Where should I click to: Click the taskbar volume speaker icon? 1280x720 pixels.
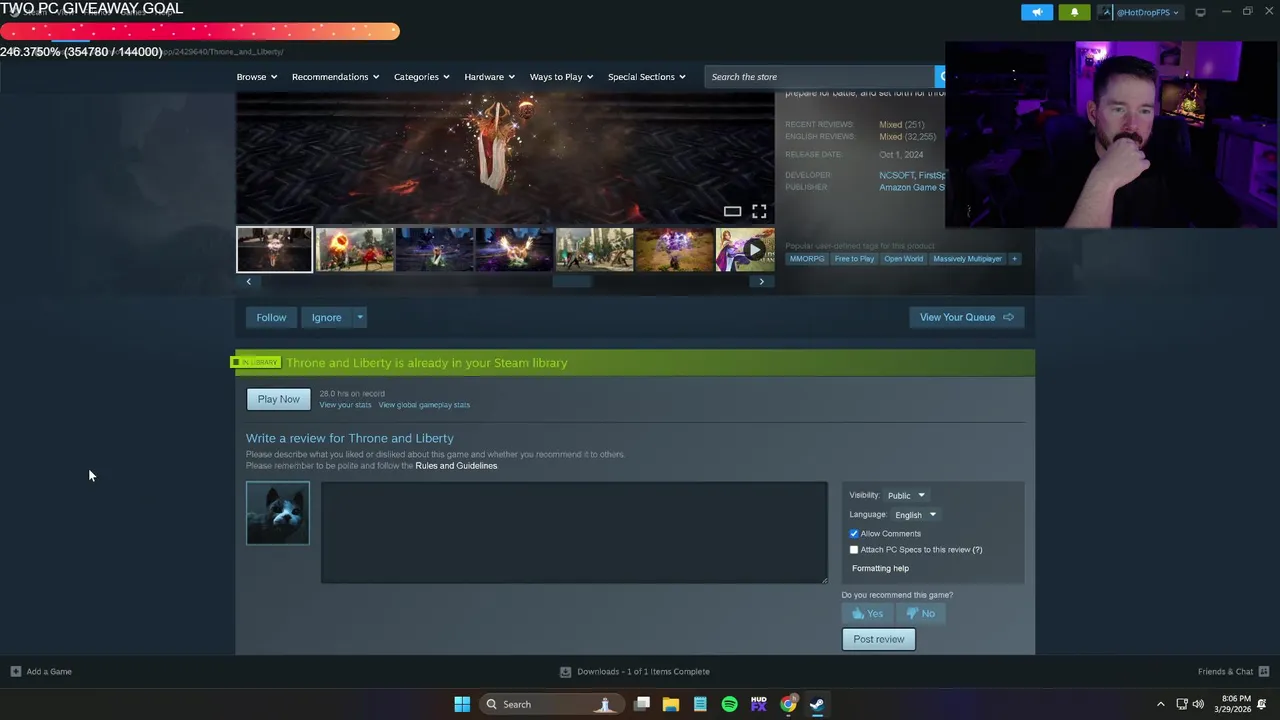click(x=1198, y=704)
